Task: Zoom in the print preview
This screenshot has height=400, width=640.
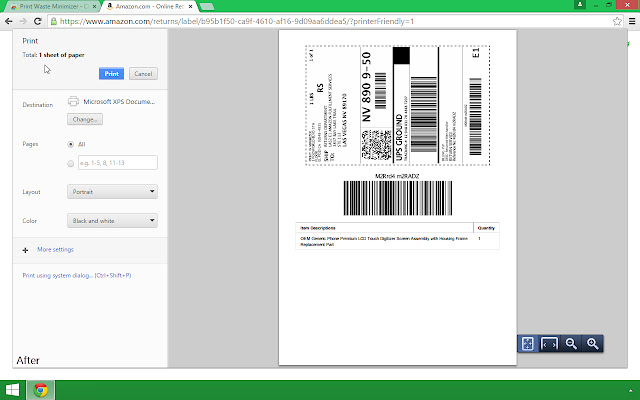Action: (593, 344)
